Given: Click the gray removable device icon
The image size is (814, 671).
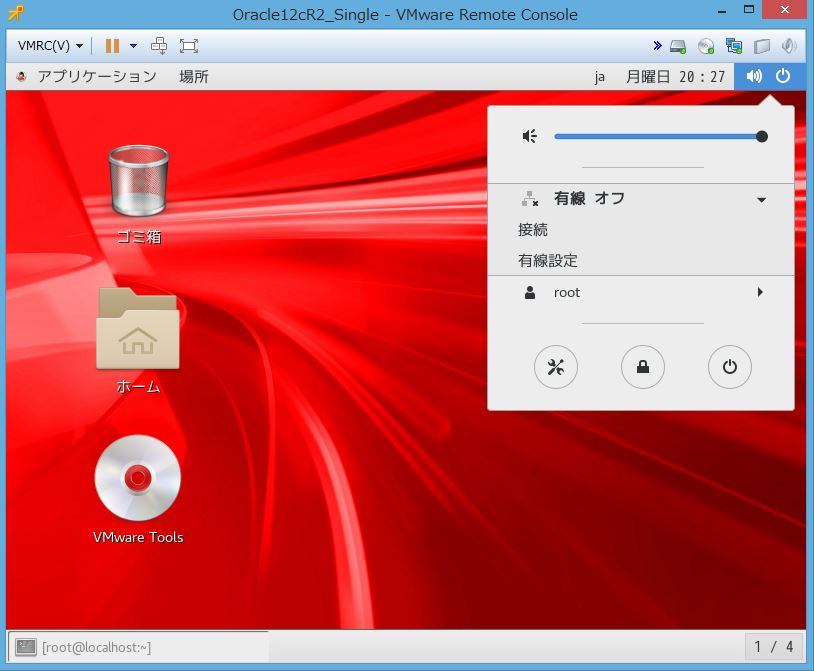Looking at the screenshot, I should 762,46.
